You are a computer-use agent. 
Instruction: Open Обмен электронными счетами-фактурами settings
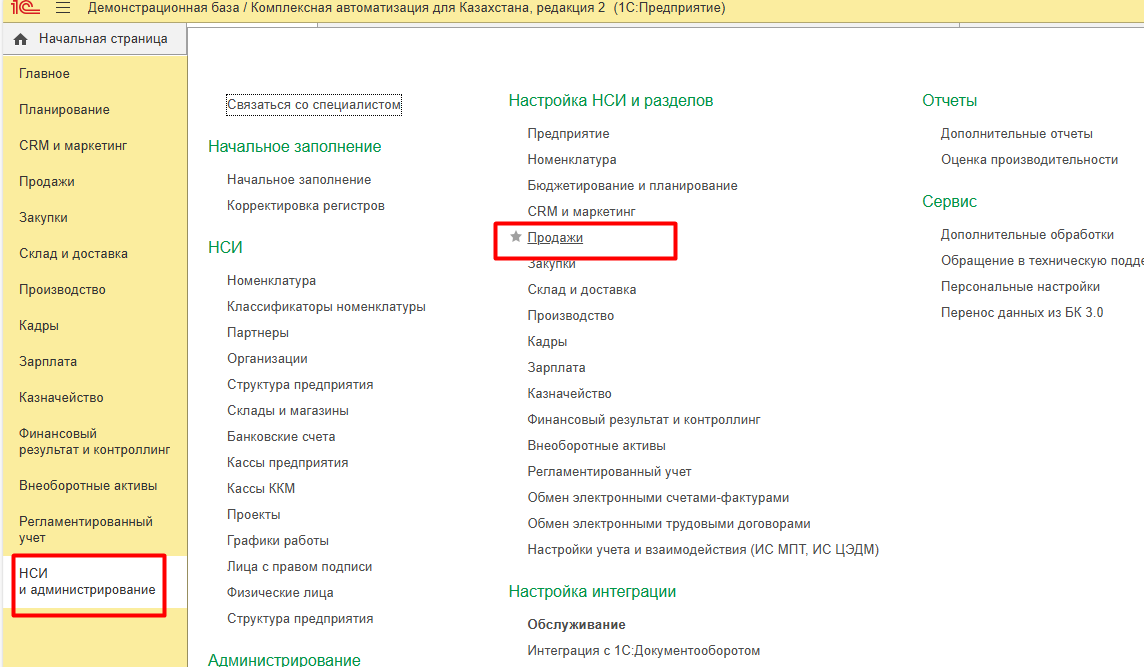point(658,498)
